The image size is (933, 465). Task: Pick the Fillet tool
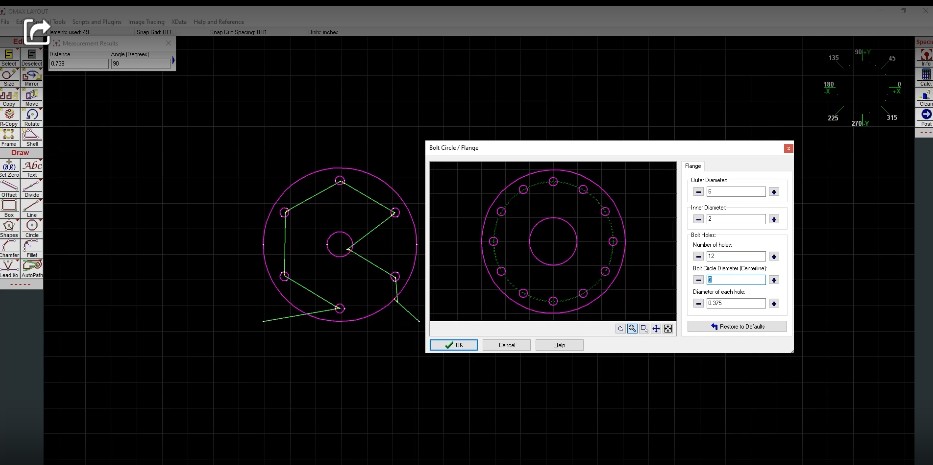coord(32,248)
